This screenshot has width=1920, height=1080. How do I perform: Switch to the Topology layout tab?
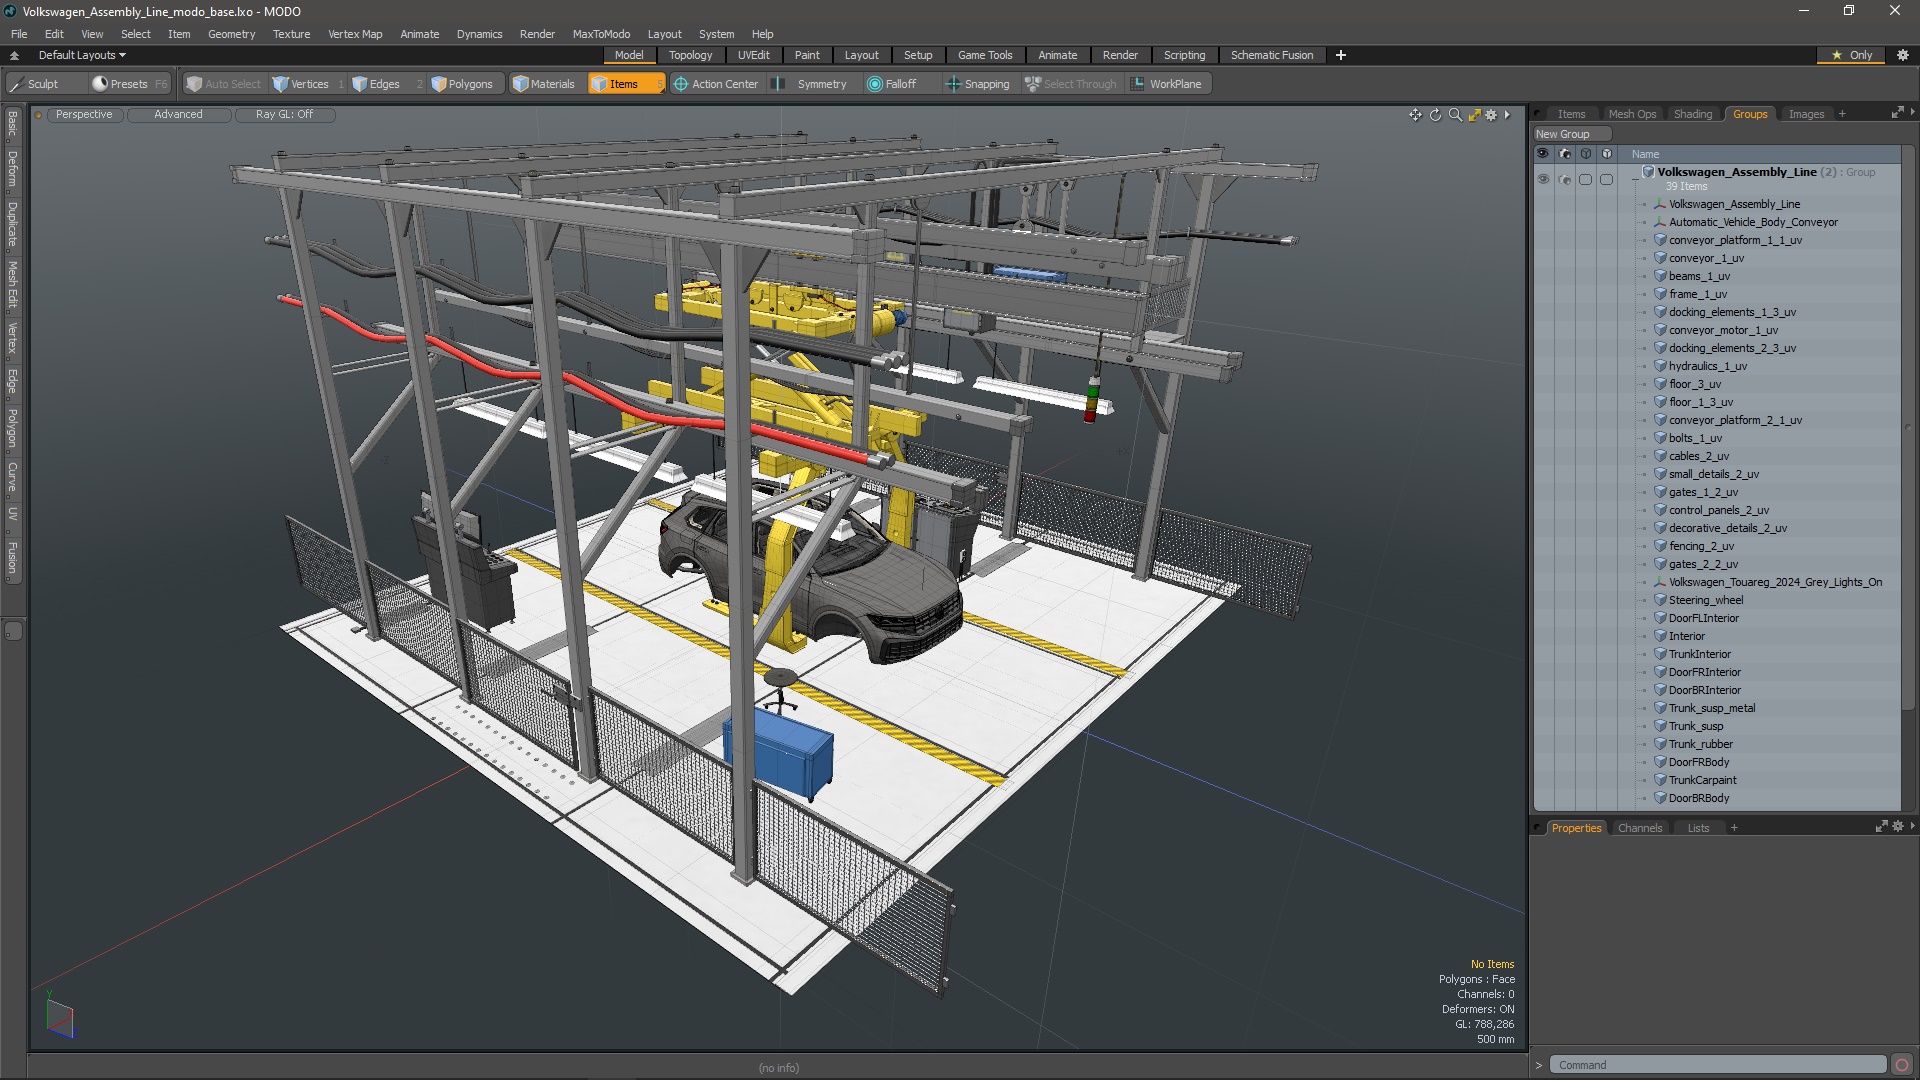point(690,55)
